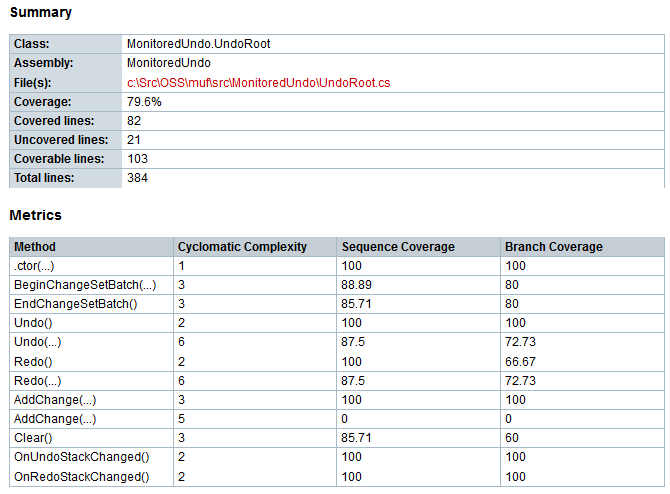Select the Branch Coverage column header

pos(554,247)
